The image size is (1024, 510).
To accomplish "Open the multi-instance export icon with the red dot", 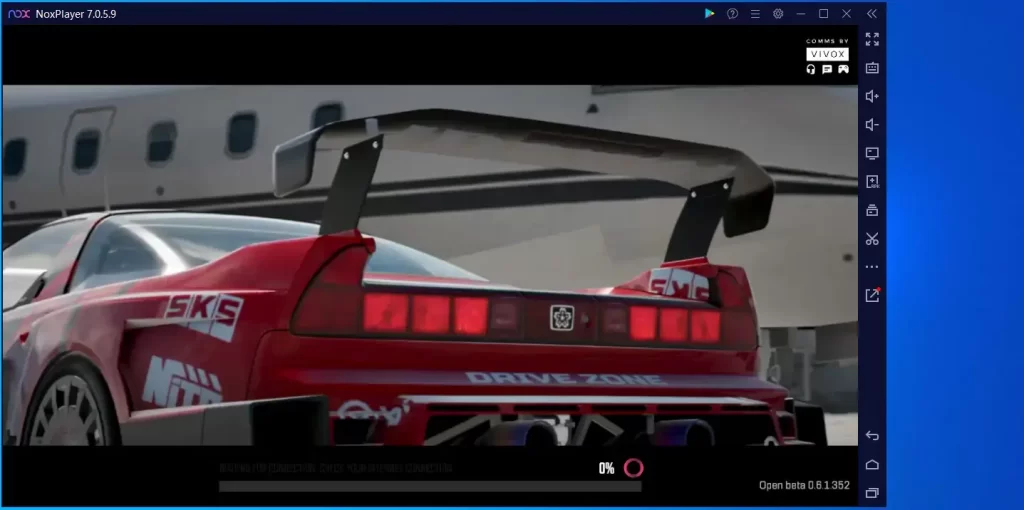I will coord(872,295).
